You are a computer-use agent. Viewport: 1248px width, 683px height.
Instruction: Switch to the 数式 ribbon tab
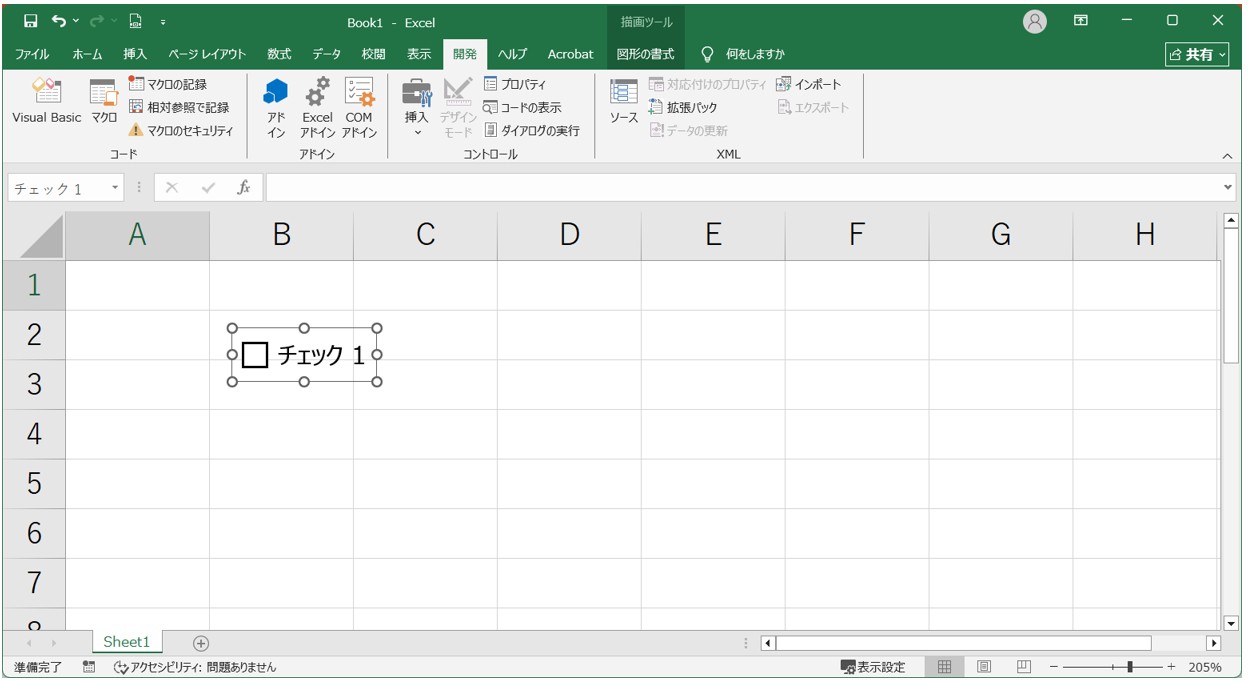[x=279, y=54]
